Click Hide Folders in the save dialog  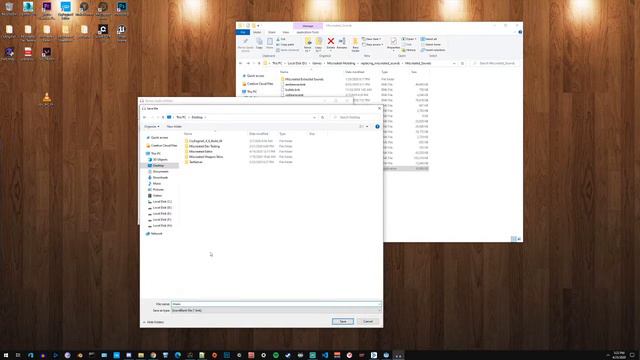point(153,322)
